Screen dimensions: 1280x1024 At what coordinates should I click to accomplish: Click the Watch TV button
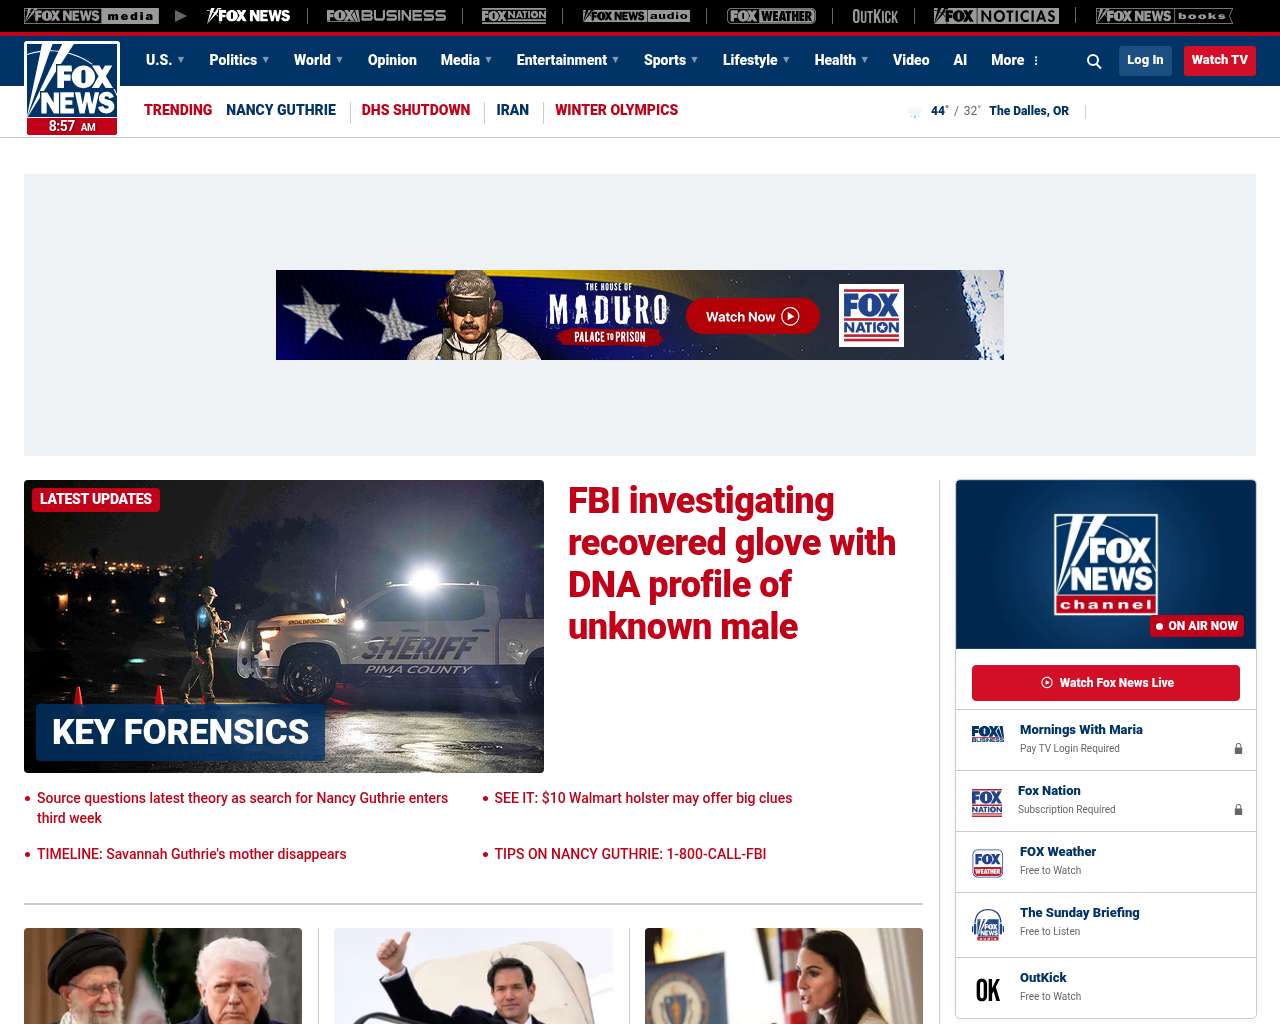(x=1220, y=60)
